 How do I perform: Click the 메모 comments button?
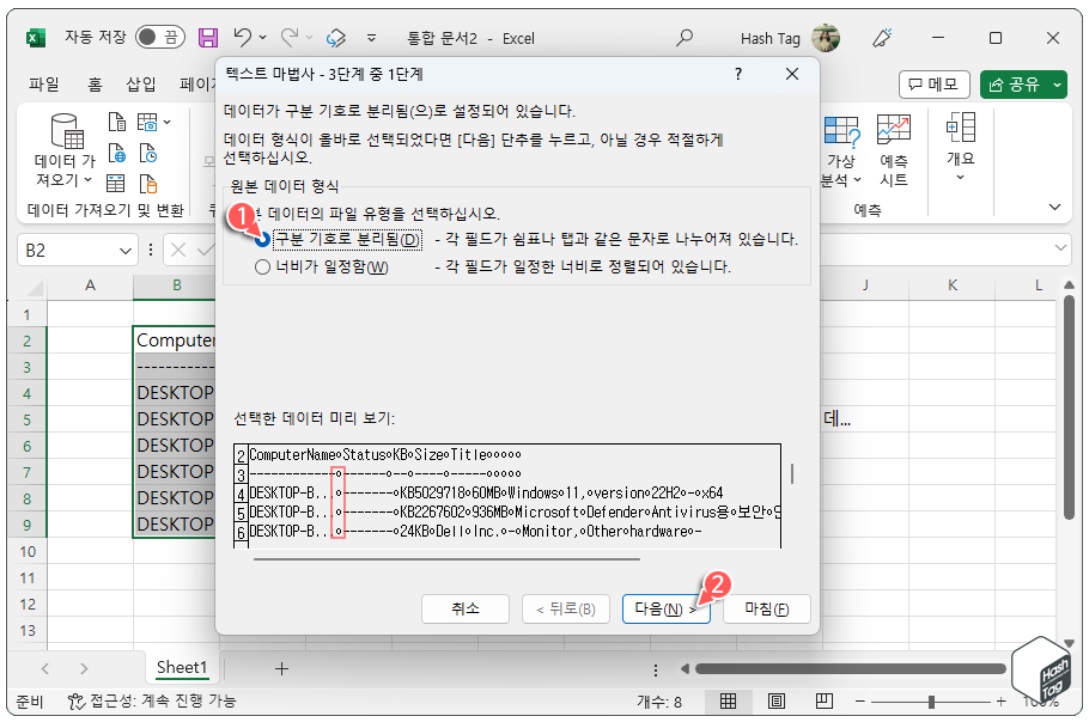tap(934, 85)
